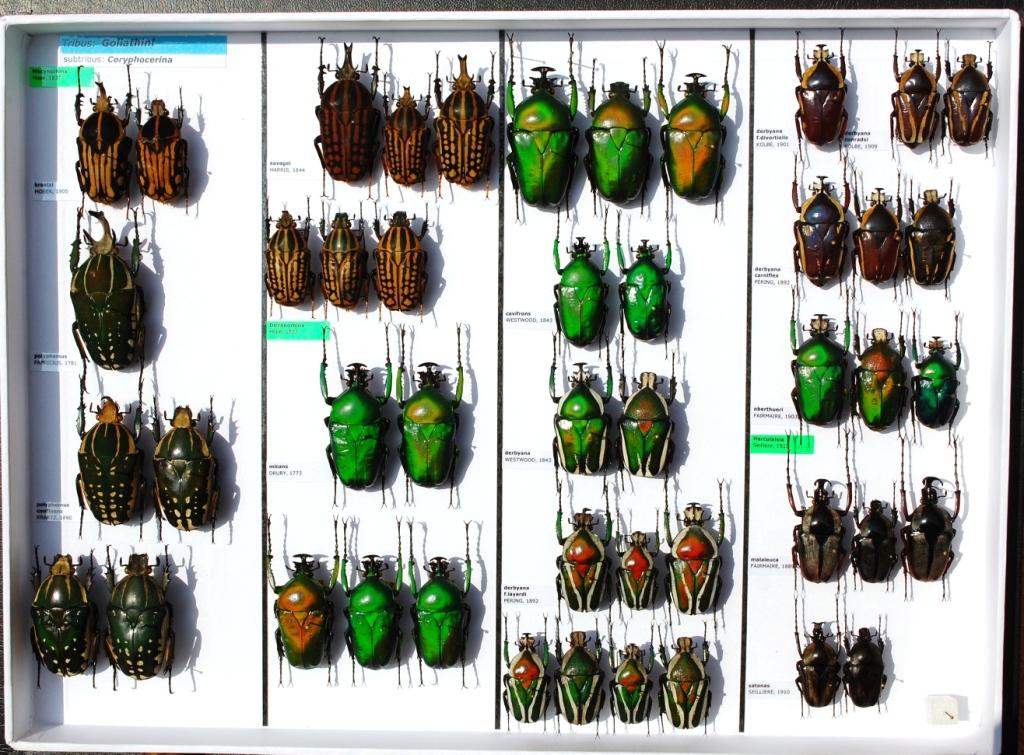Click the green genus tag below oberthueri label
The height and width of the screenshot is (755, 1024).
pyautogui.click(x=781, y=443)
